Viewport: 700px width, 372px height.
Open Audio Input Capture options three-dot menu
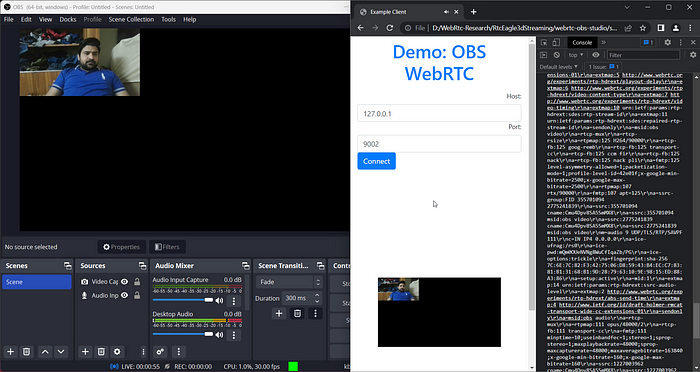point(233,301)
